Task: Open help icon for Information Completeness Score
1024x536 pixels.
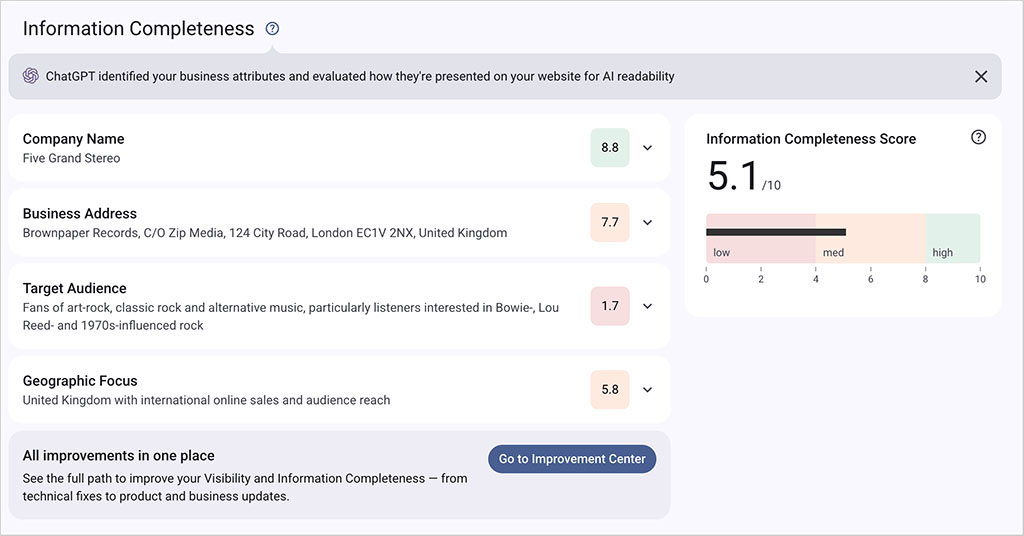Action: point(978,137)
